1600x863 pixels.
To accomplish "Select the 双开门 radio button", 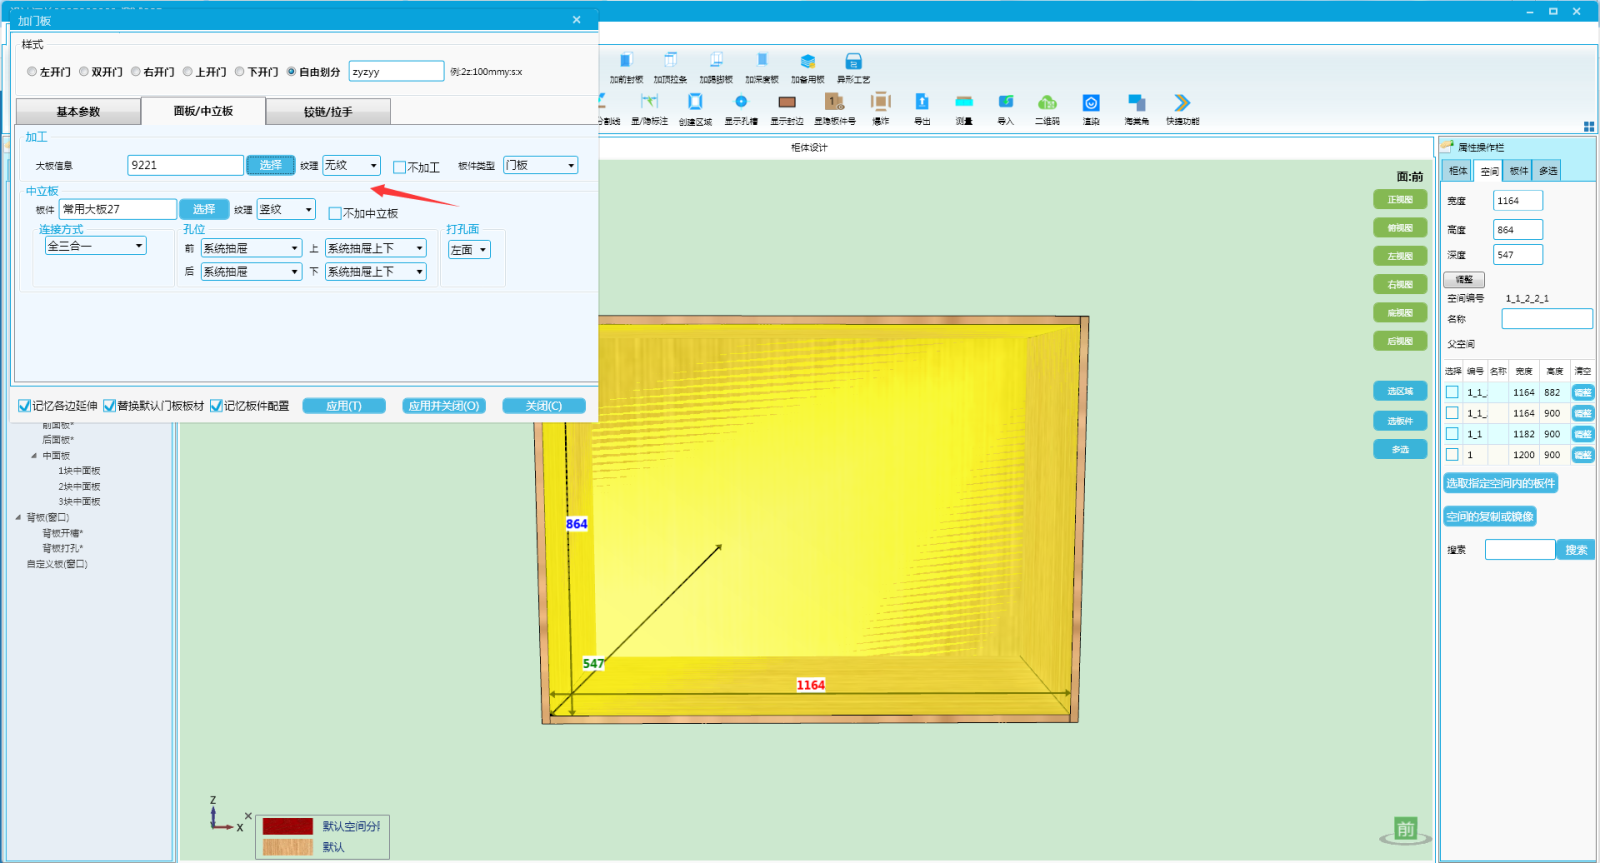I will coord(84,72).
